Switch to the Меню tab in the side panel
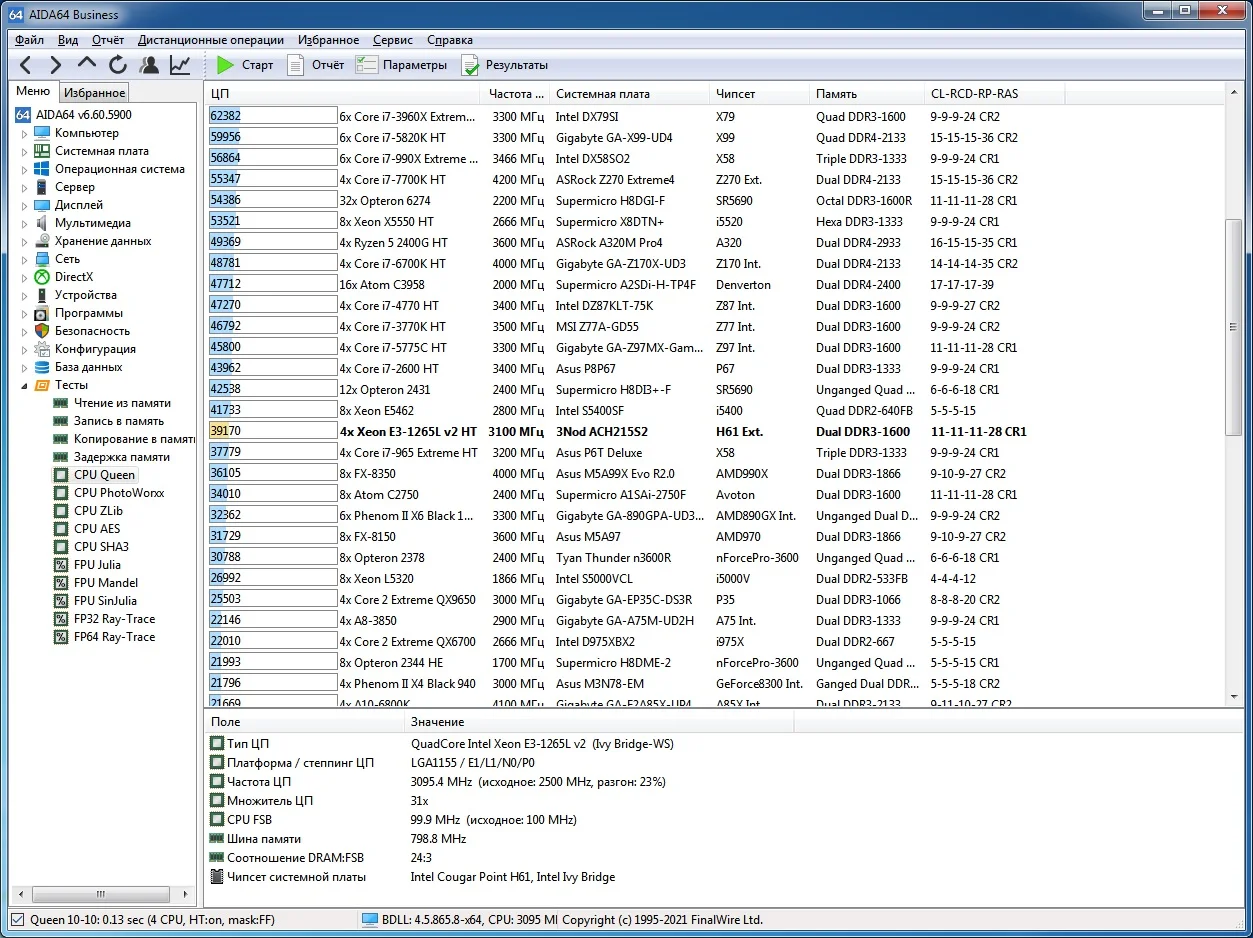The width and height of the screenshot is (1253, 938). [x=33, y=92]
